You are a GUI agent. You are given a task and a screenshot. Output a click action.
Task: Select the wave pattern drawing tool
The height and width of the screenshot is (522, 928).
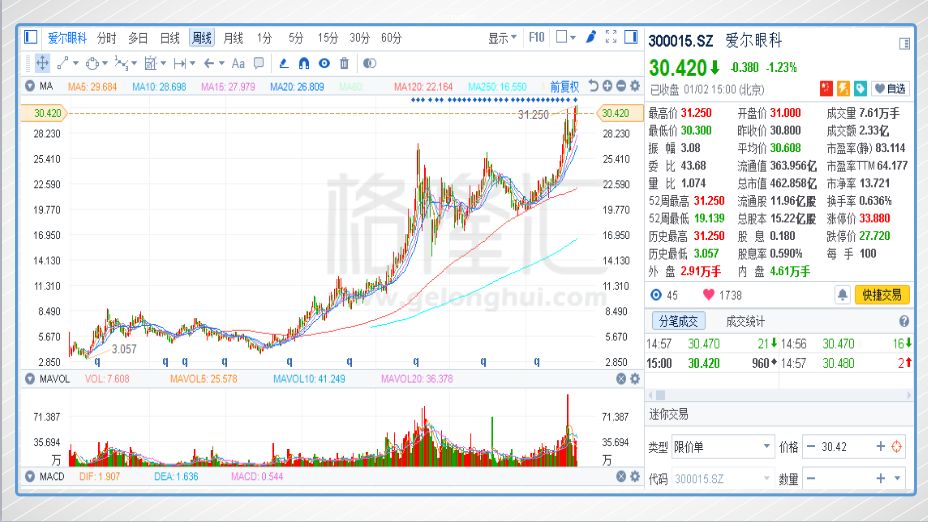point(121,63)
